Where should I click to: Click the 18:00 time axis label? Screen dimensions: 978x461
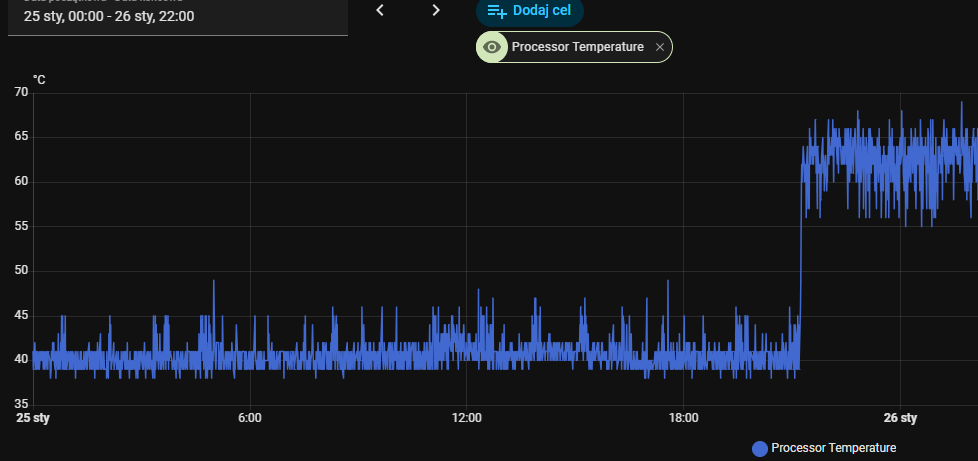683,418
